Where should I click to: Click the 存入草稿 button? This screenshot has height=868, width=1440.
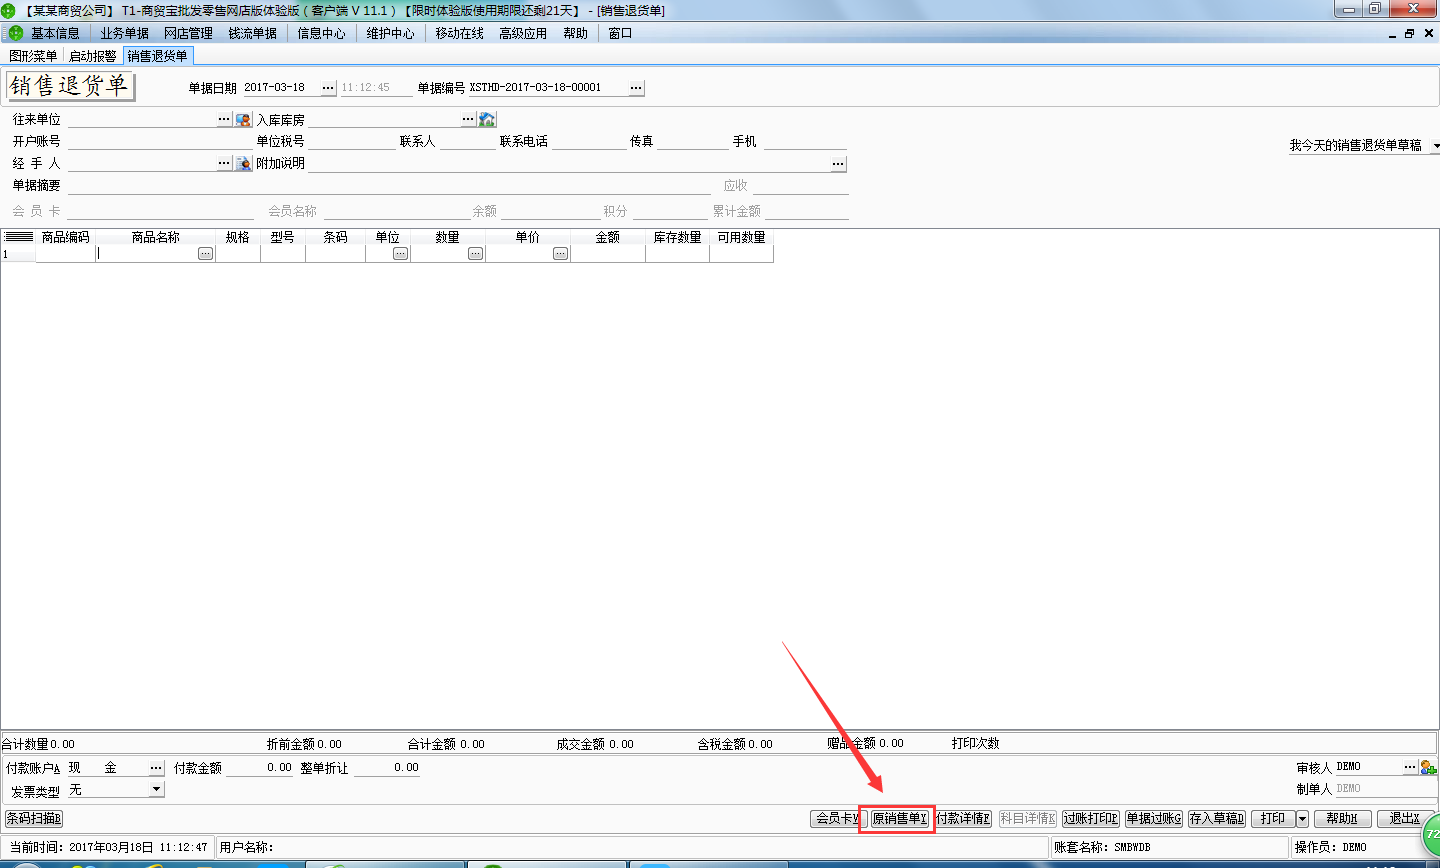coord(1216,819)
